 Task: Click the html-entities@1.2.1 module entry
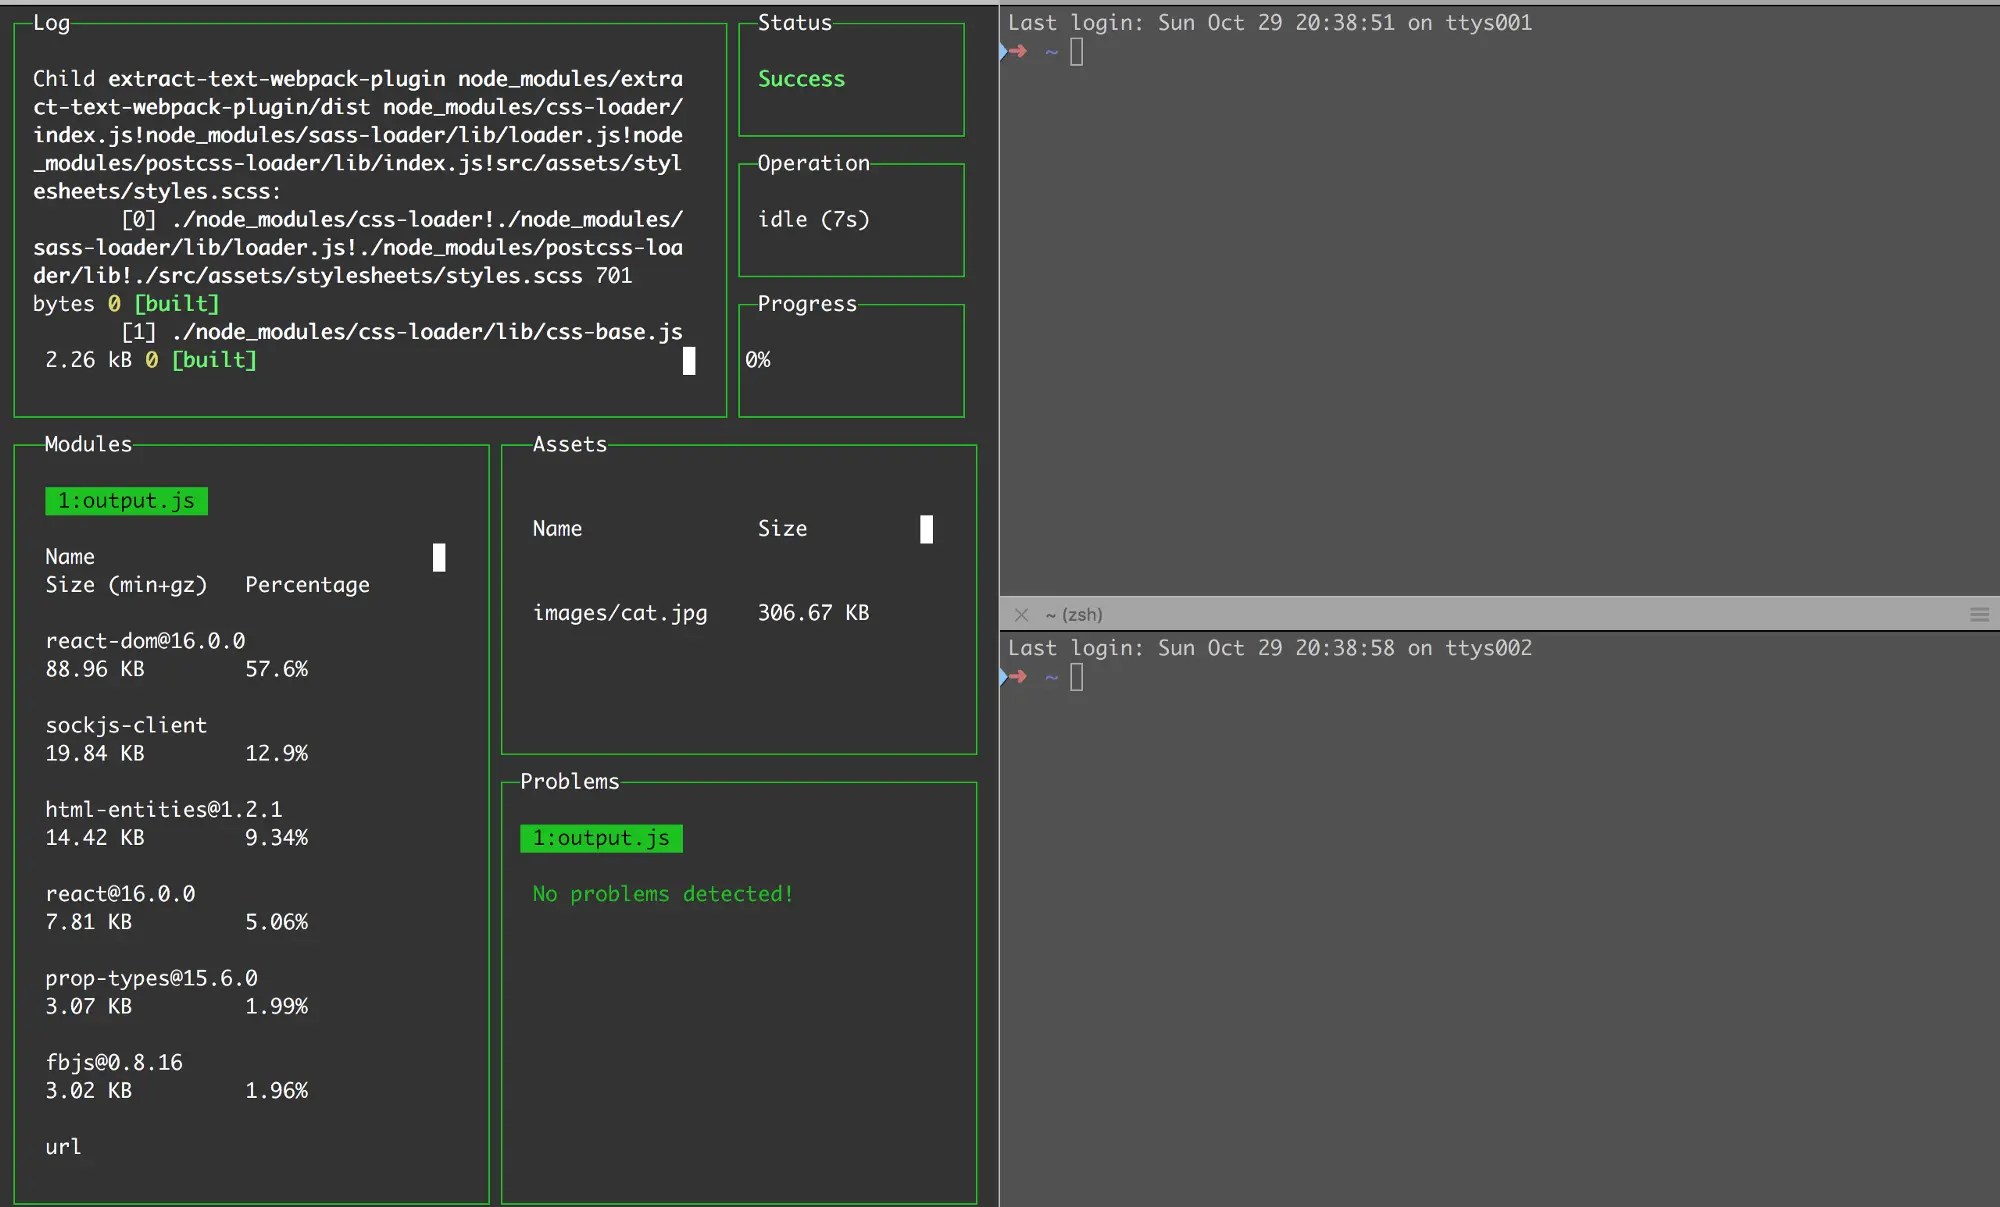[164, 809]
